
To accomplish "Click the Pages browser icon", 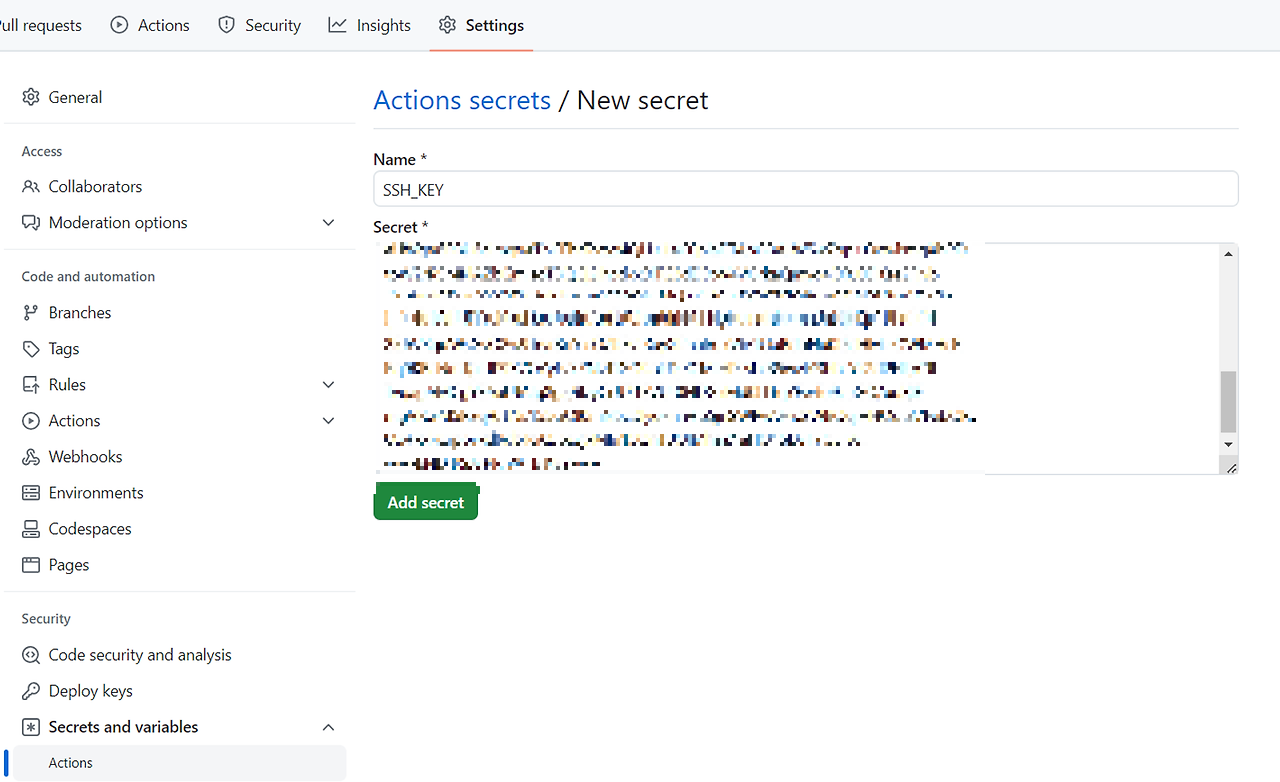I will (x=31, y=565).
